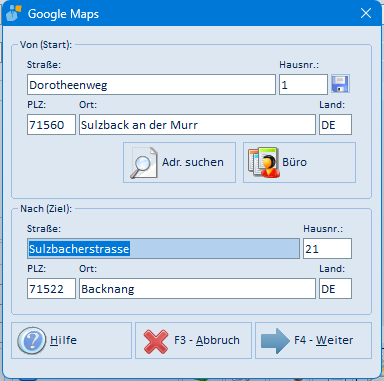Cancel with F3 - Abbruch button

click(x=193, y=340)
